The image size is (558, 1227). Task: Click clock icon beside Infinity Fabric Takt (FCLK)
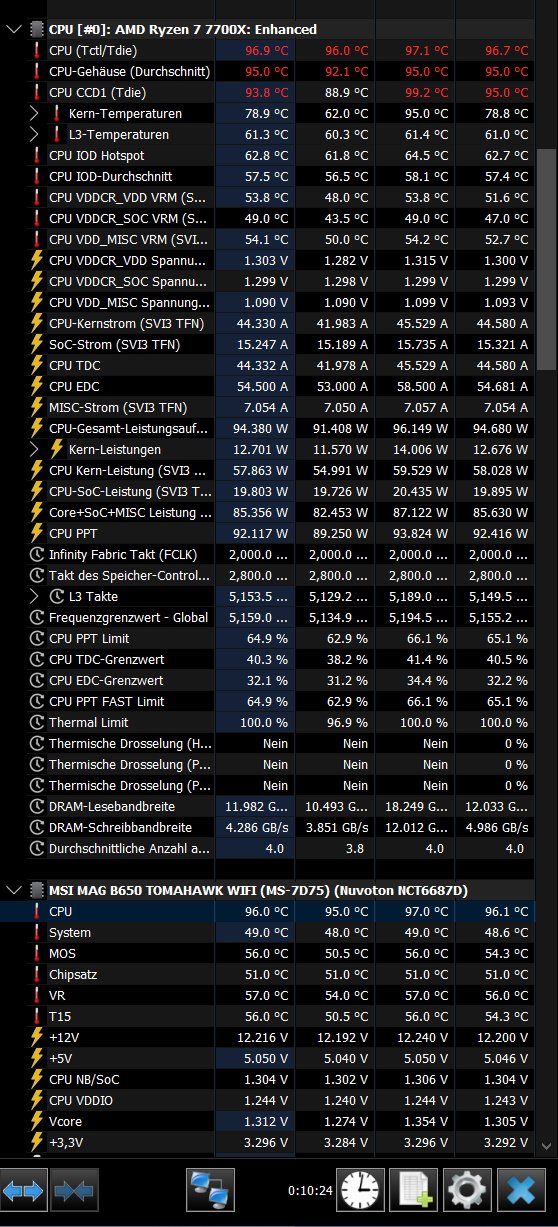pyautogui.click(x=37, y=554)
